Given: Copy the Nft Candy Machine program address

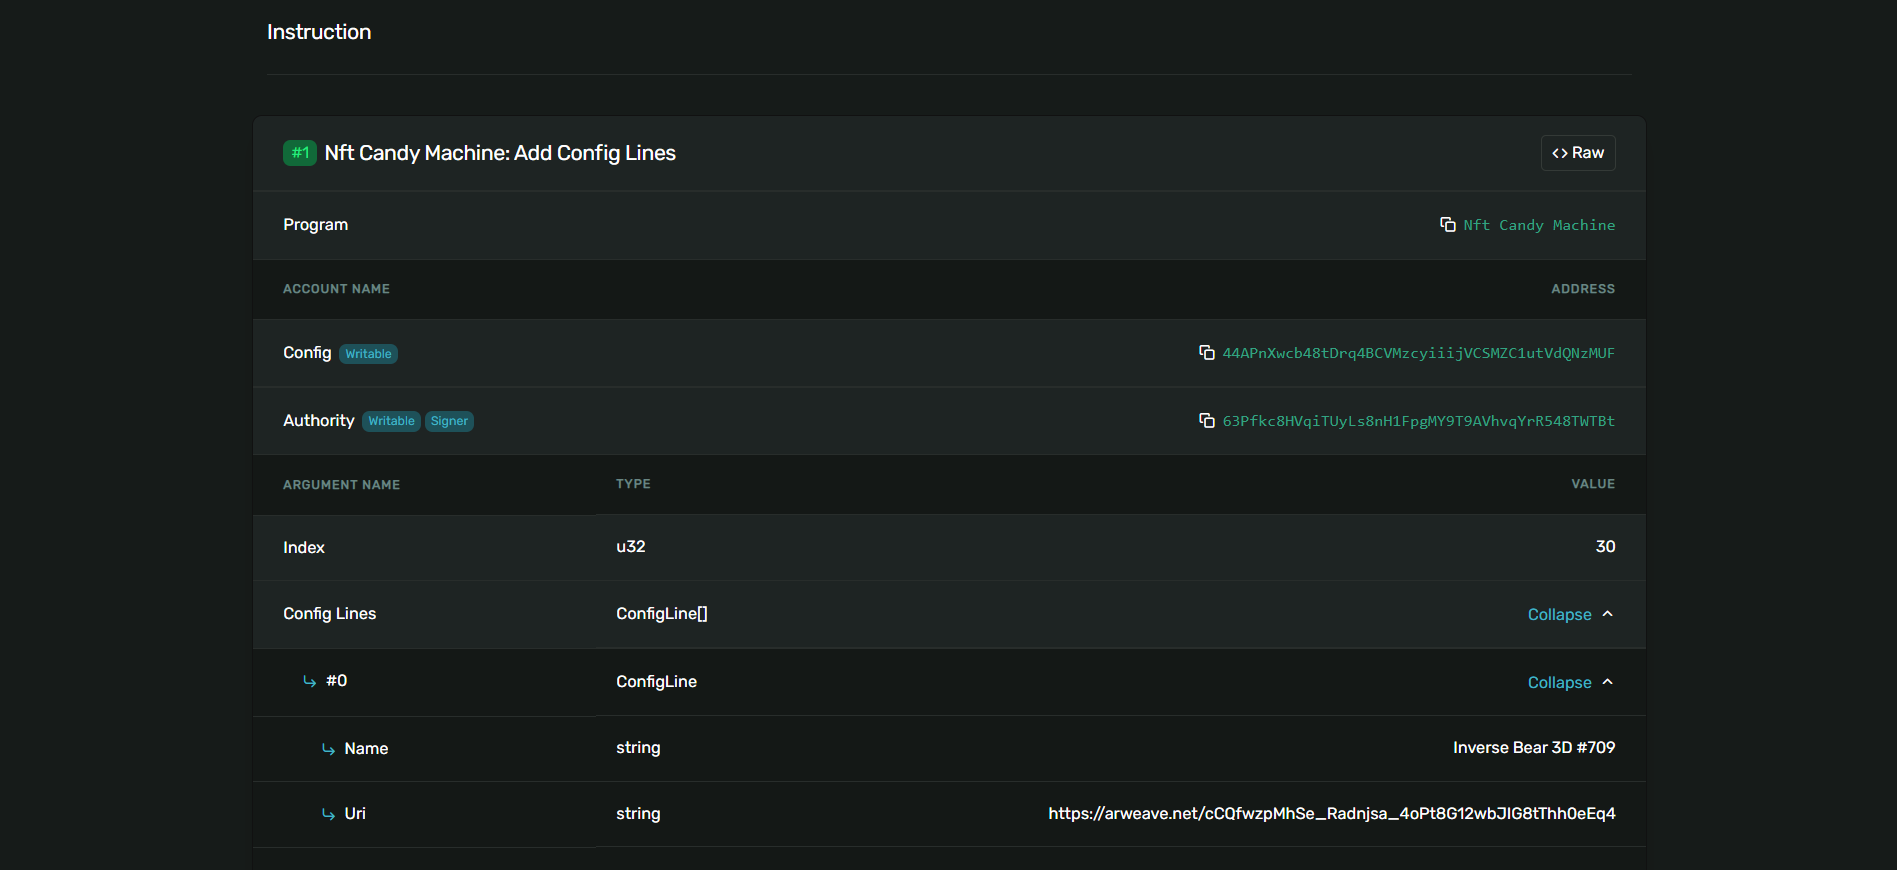Looking at the screenshot, I should pos(1447,224).
